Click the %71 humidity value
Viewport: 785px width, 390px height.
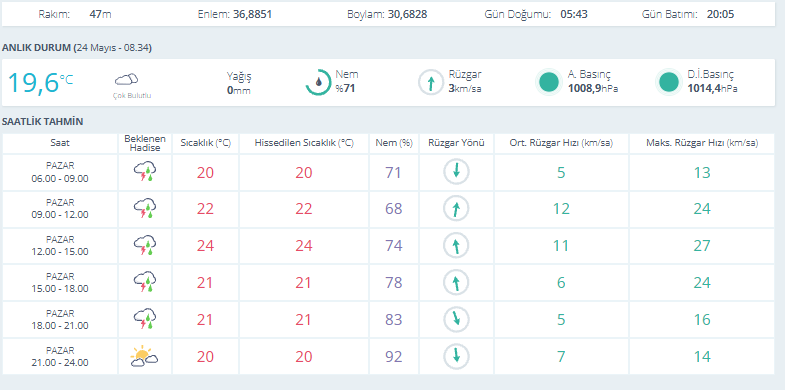345,90
